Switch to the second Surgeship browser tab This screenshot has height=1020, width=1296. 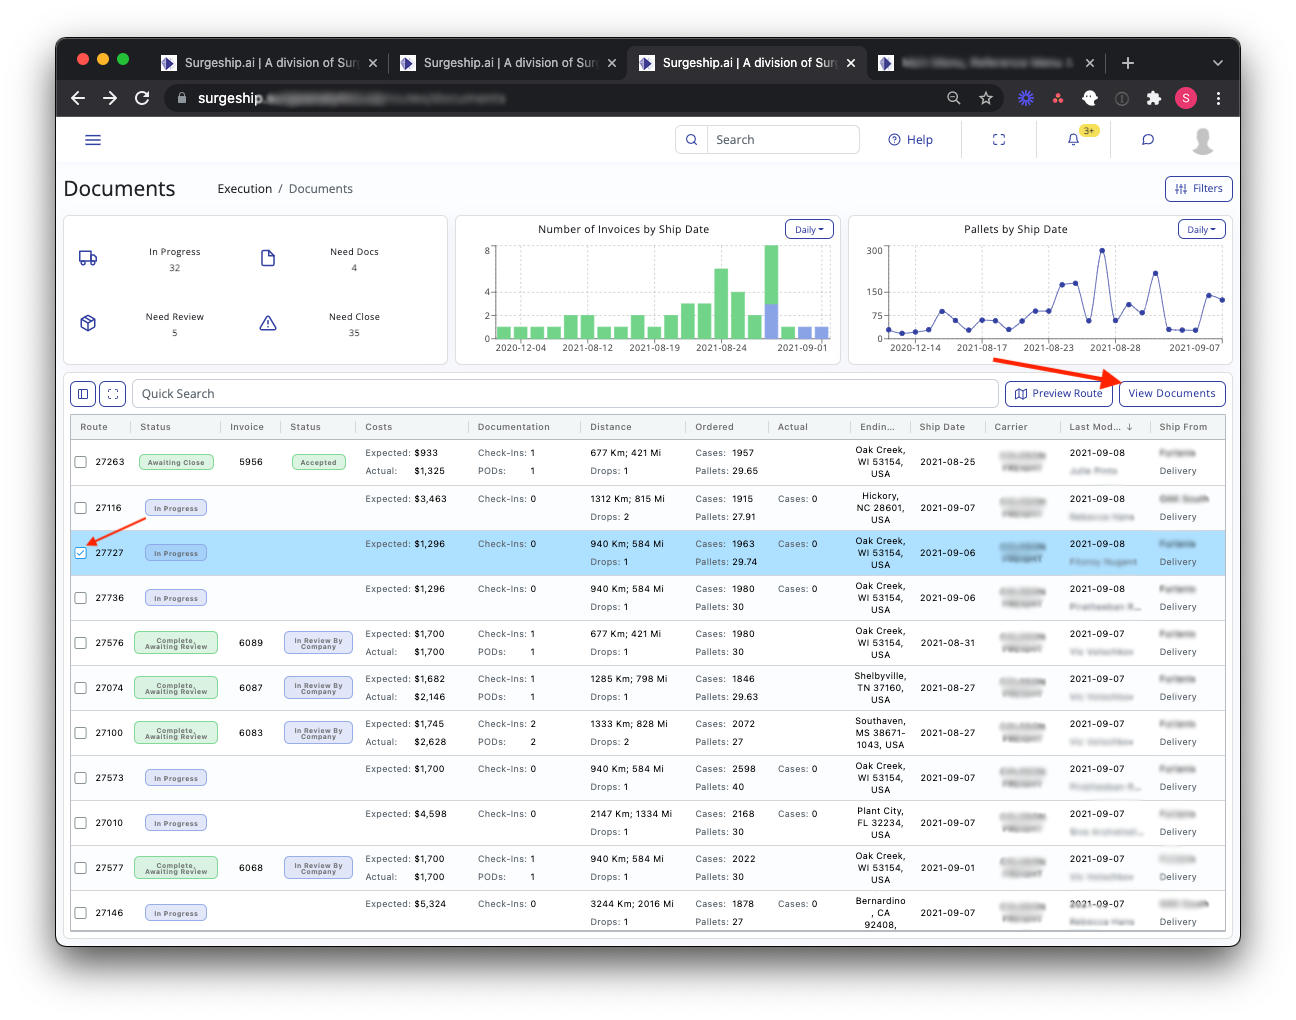pos(508,63)
